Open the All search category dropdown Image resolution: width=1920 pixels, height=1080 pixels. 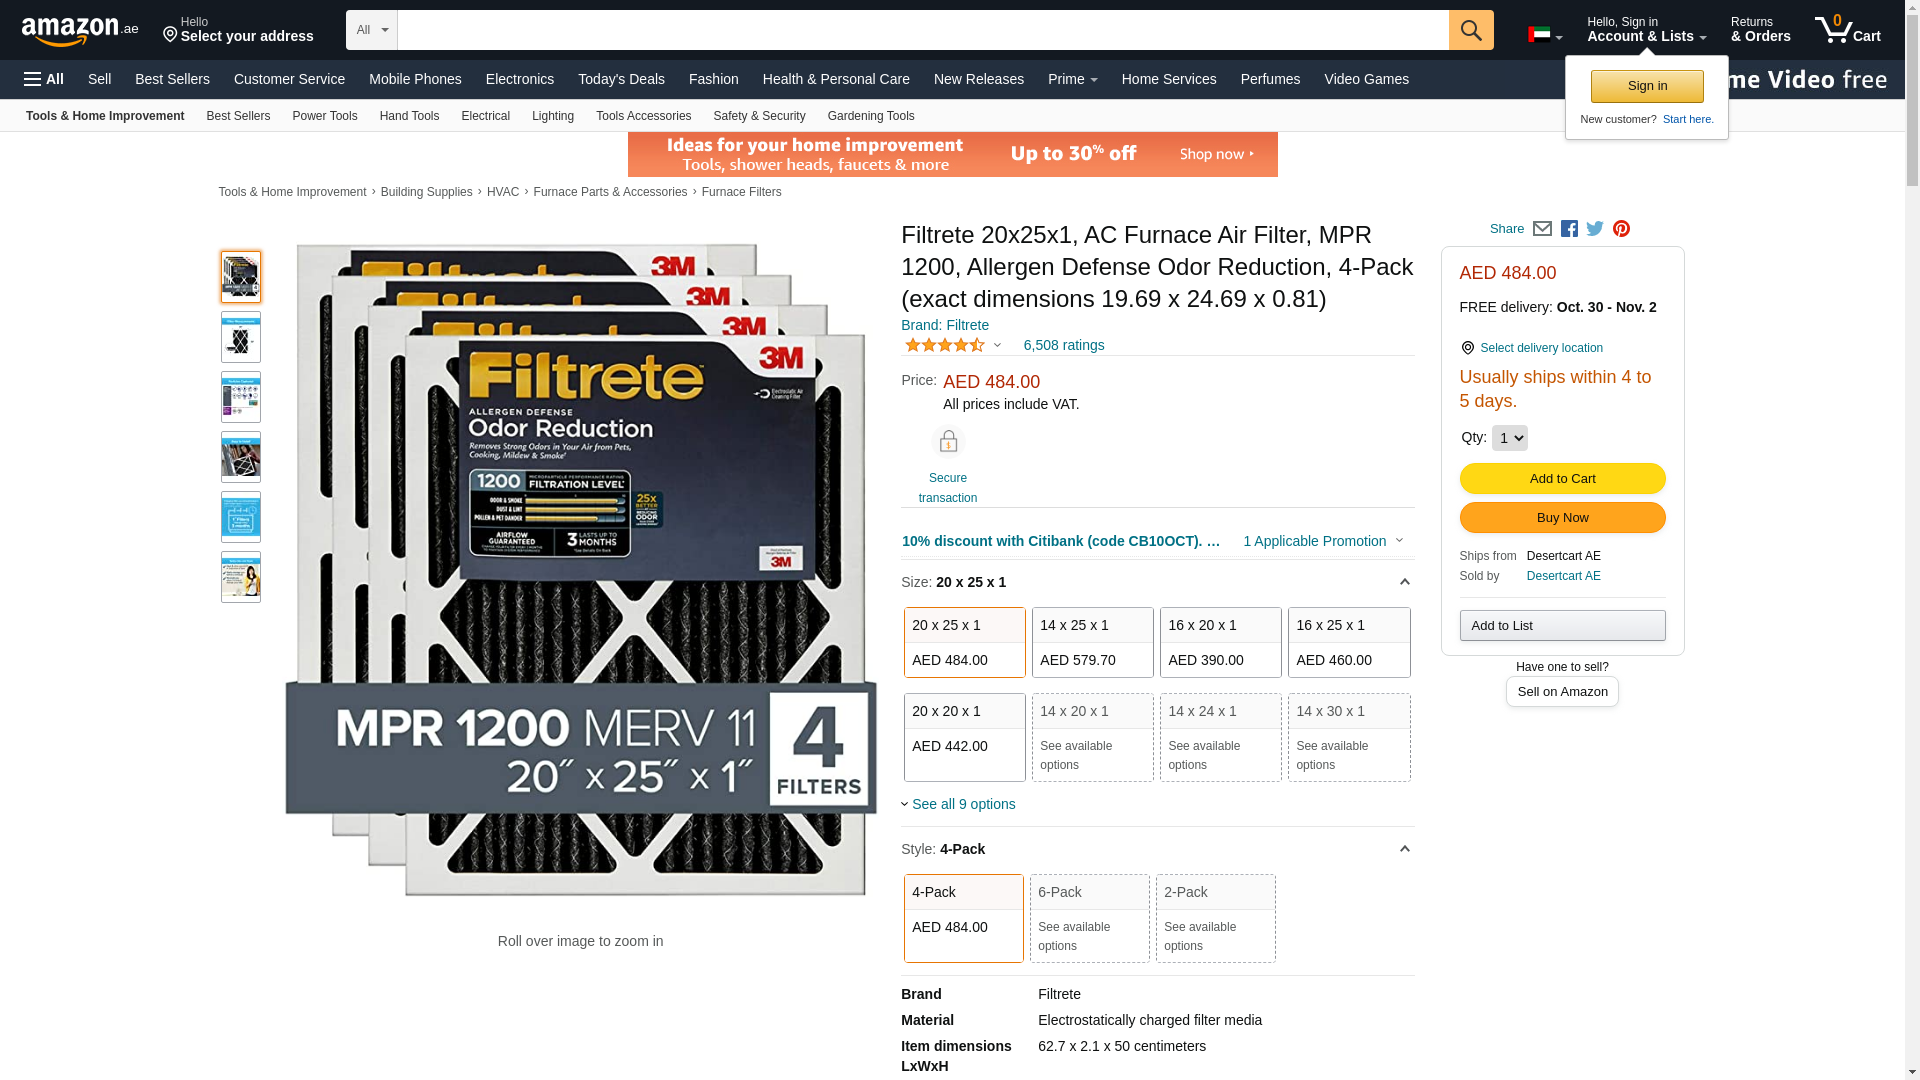[372, 30]
